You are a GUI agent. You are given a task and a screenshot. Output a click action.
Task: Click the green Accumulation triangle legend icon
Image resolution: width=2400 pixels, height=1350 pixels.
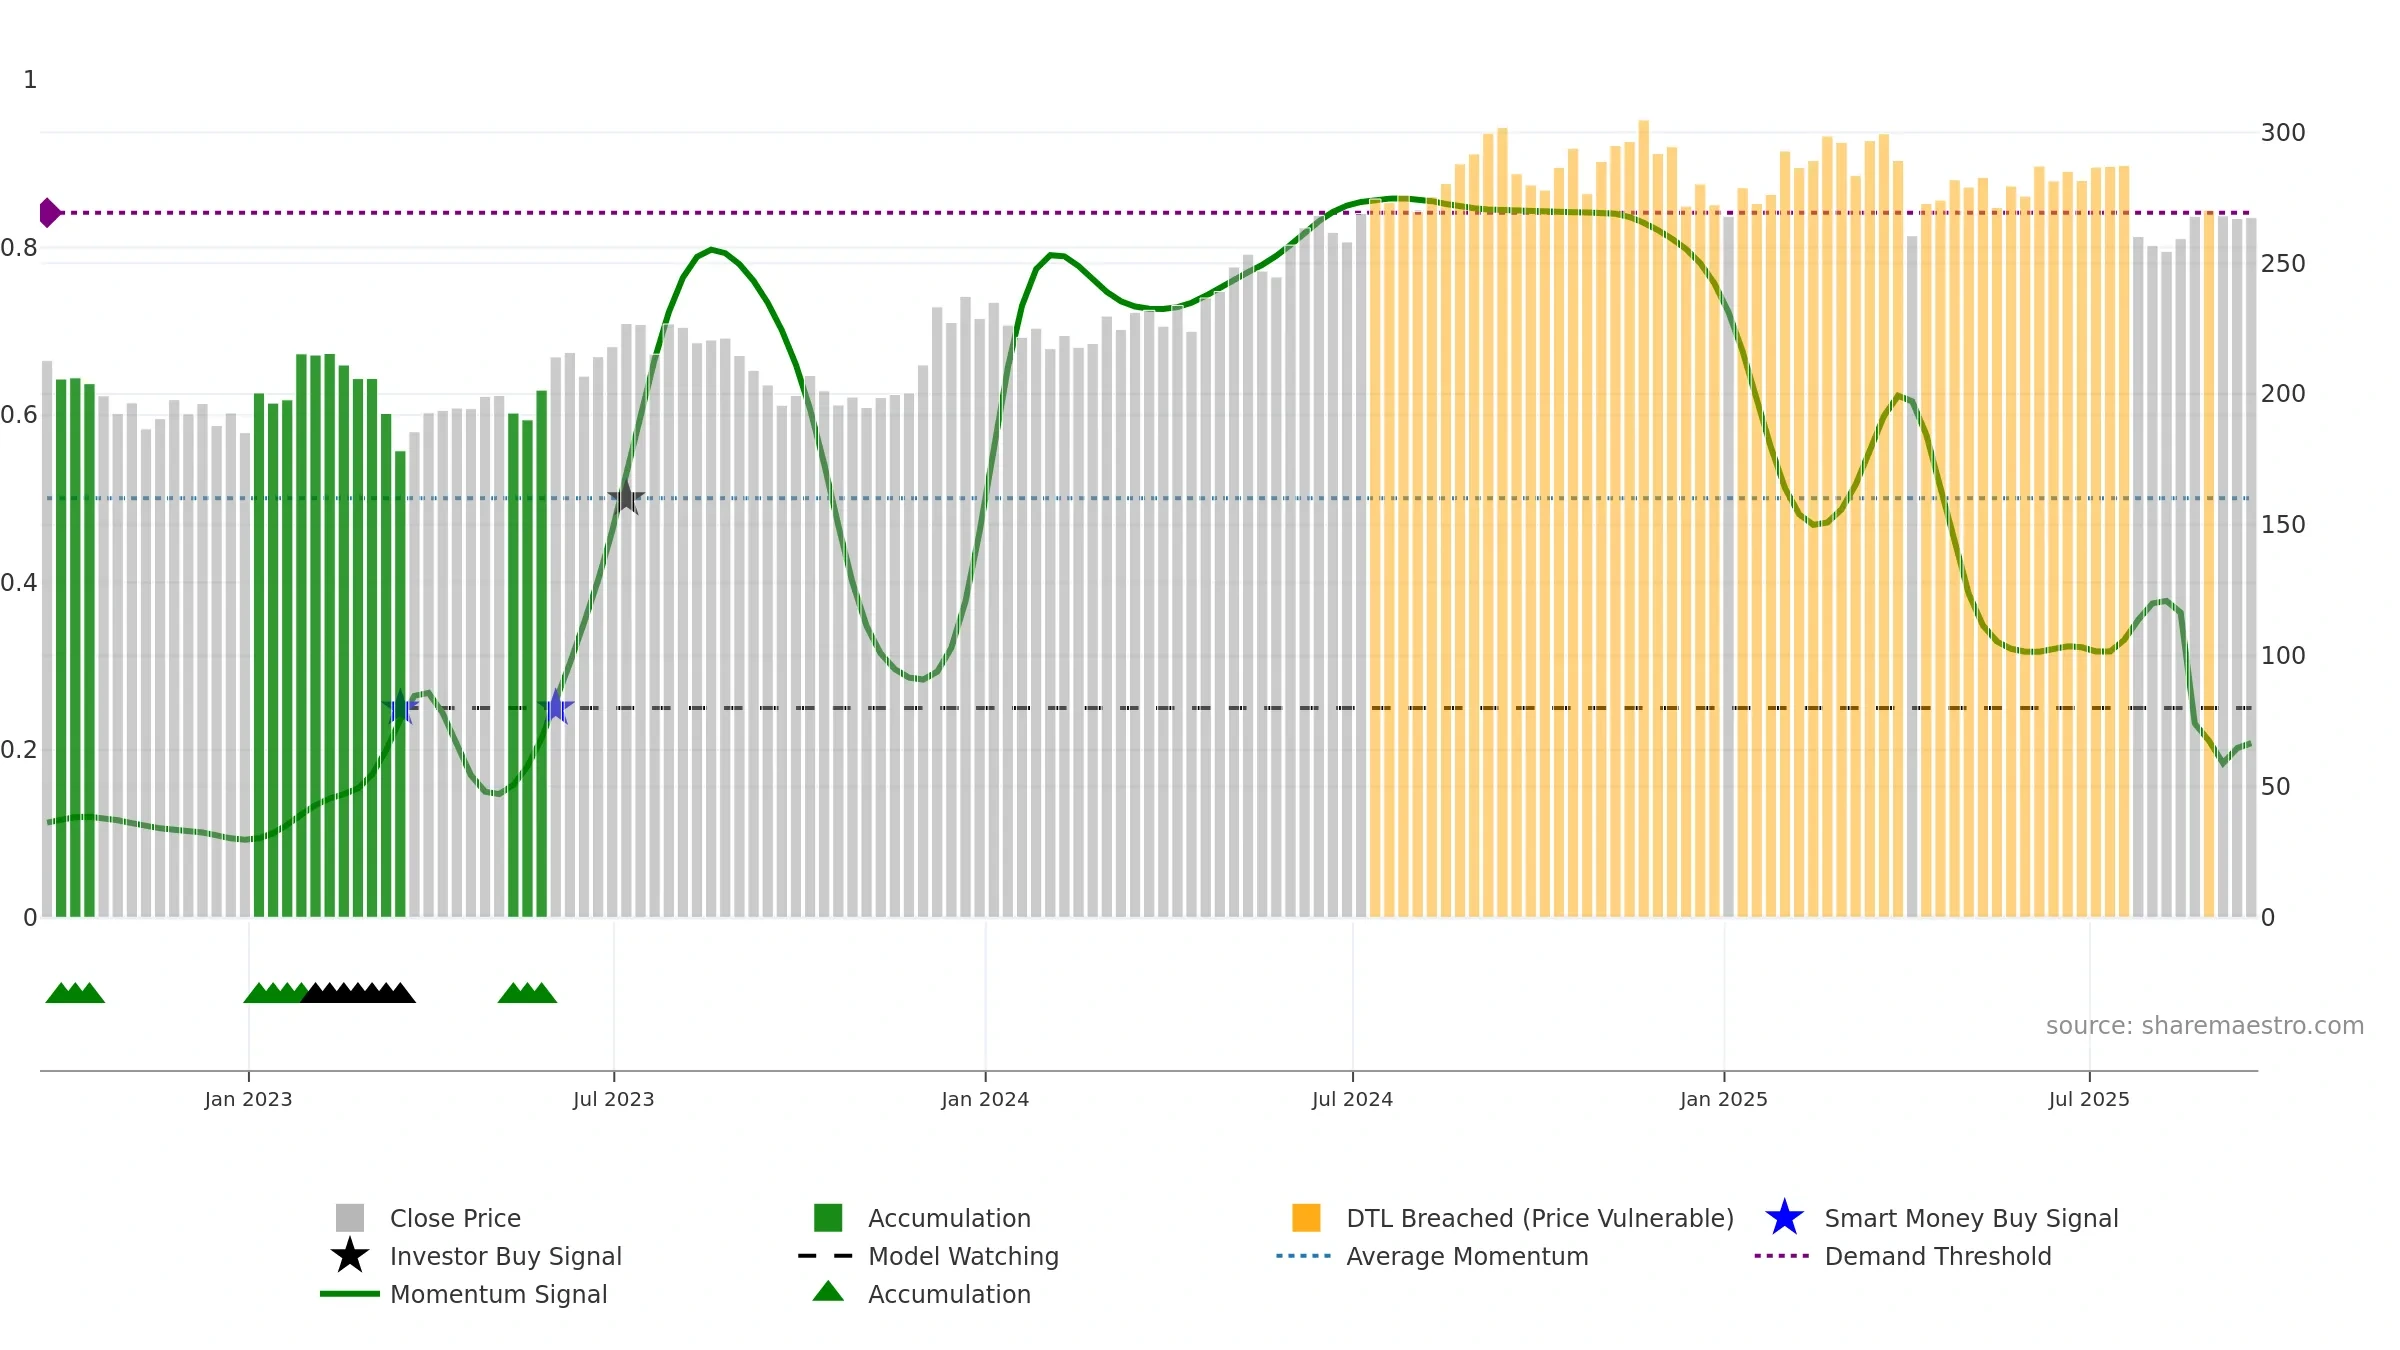(828, 1292)
